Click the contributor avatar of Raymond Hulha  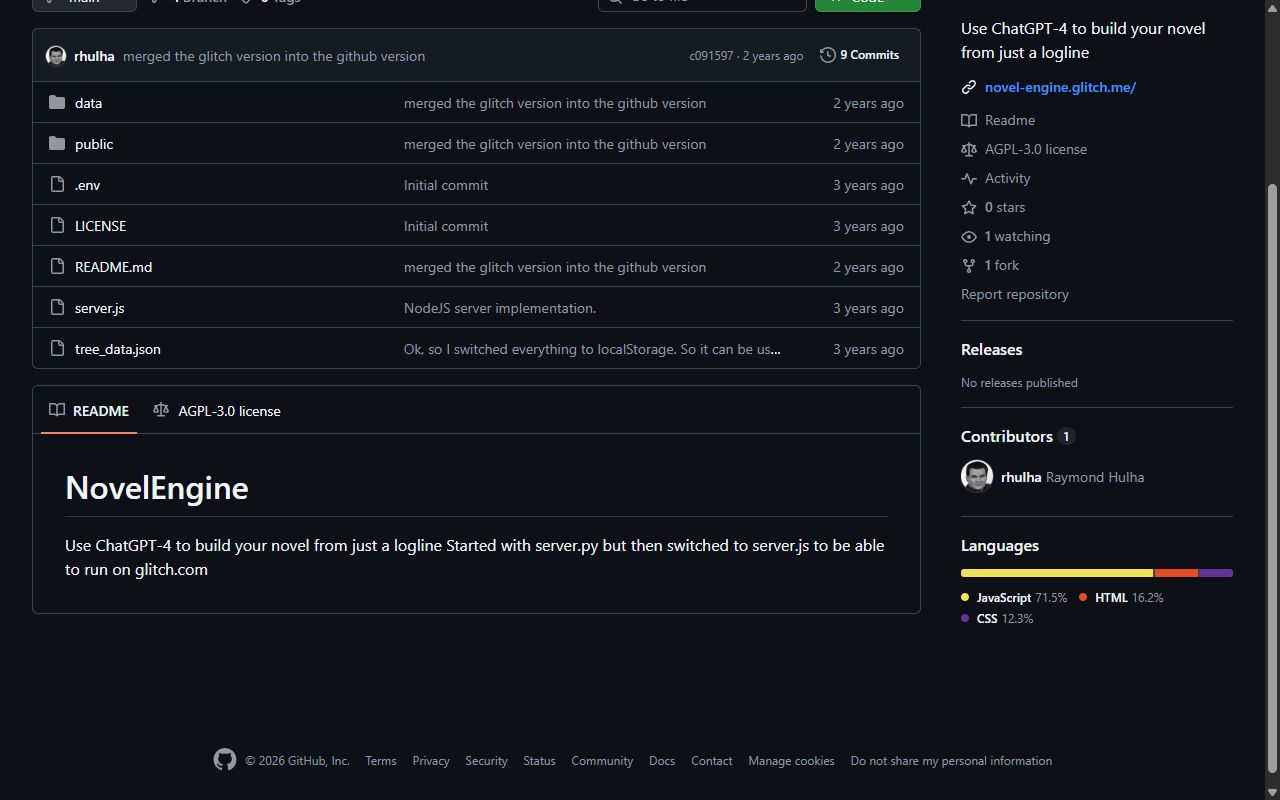click(x=977, y=476)
